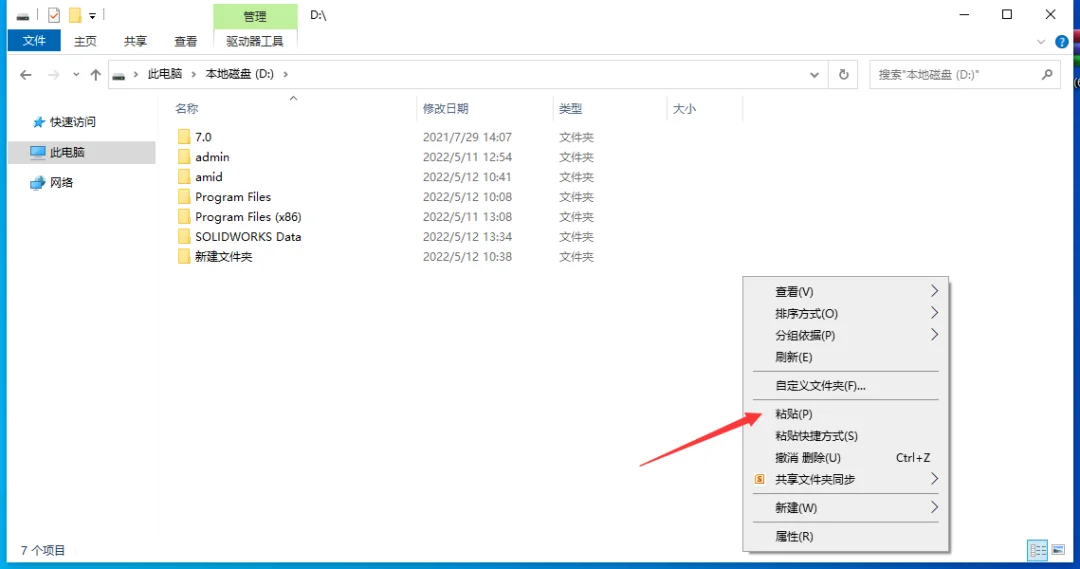The width and height of the screenshot is (1080, 569).
Task: Open the 主页 ribbon tab
Action: click(x=85, y=41)
